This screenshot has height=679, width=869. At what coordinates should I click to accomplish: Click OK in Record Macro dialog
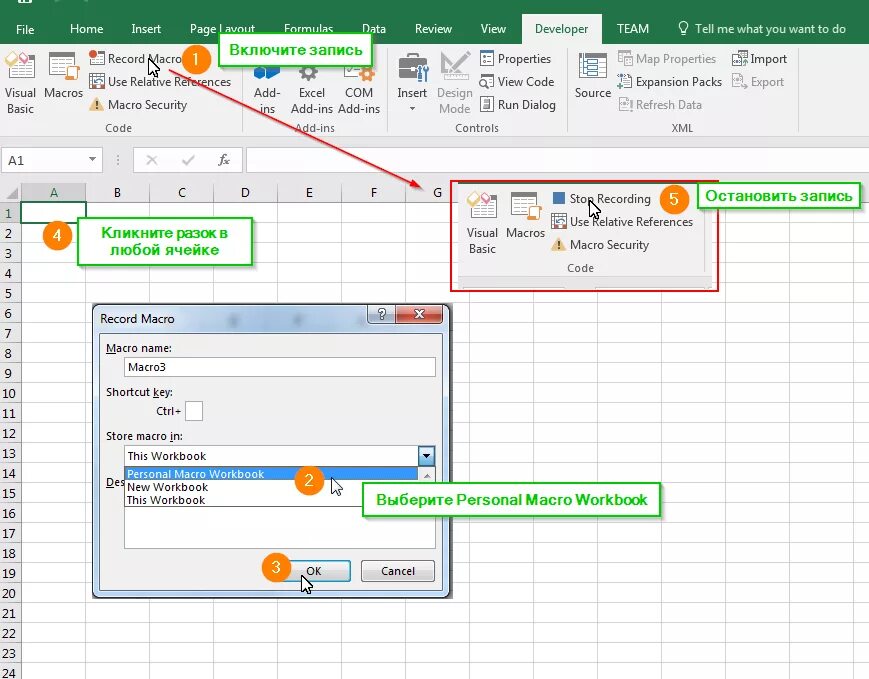click(314, 571)
